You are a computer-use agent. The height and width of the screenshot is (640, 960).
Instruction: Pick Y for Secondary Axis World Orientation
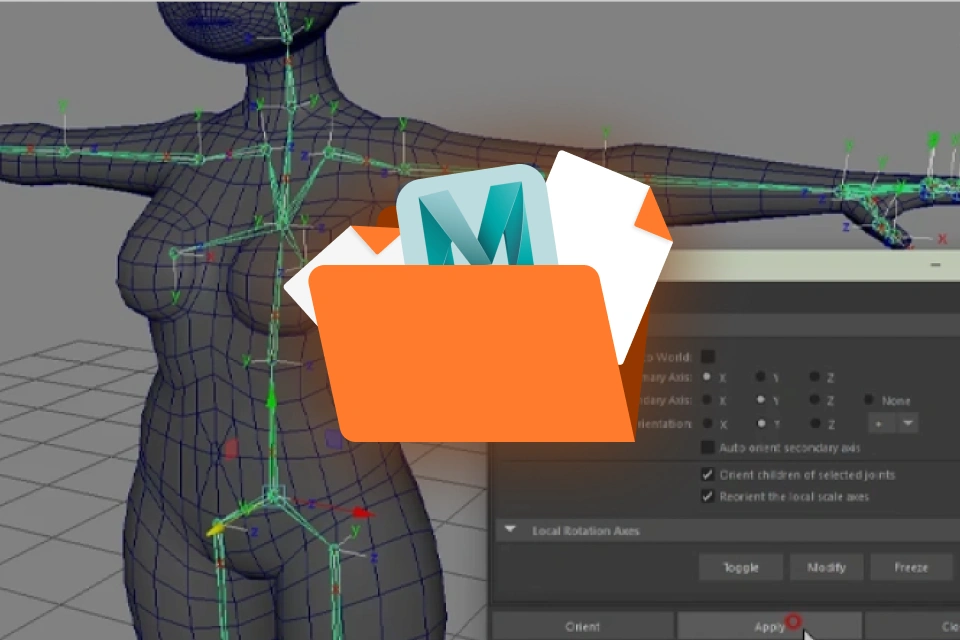760,423
